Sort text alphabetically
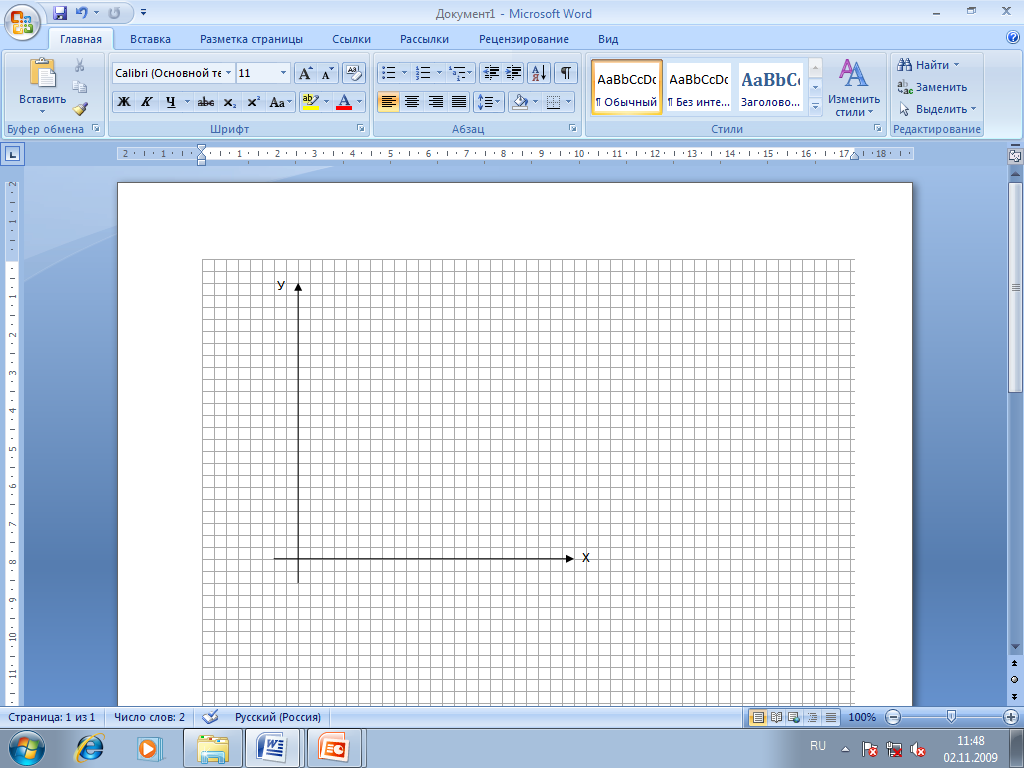1024x768 pixels. [539, 73]
